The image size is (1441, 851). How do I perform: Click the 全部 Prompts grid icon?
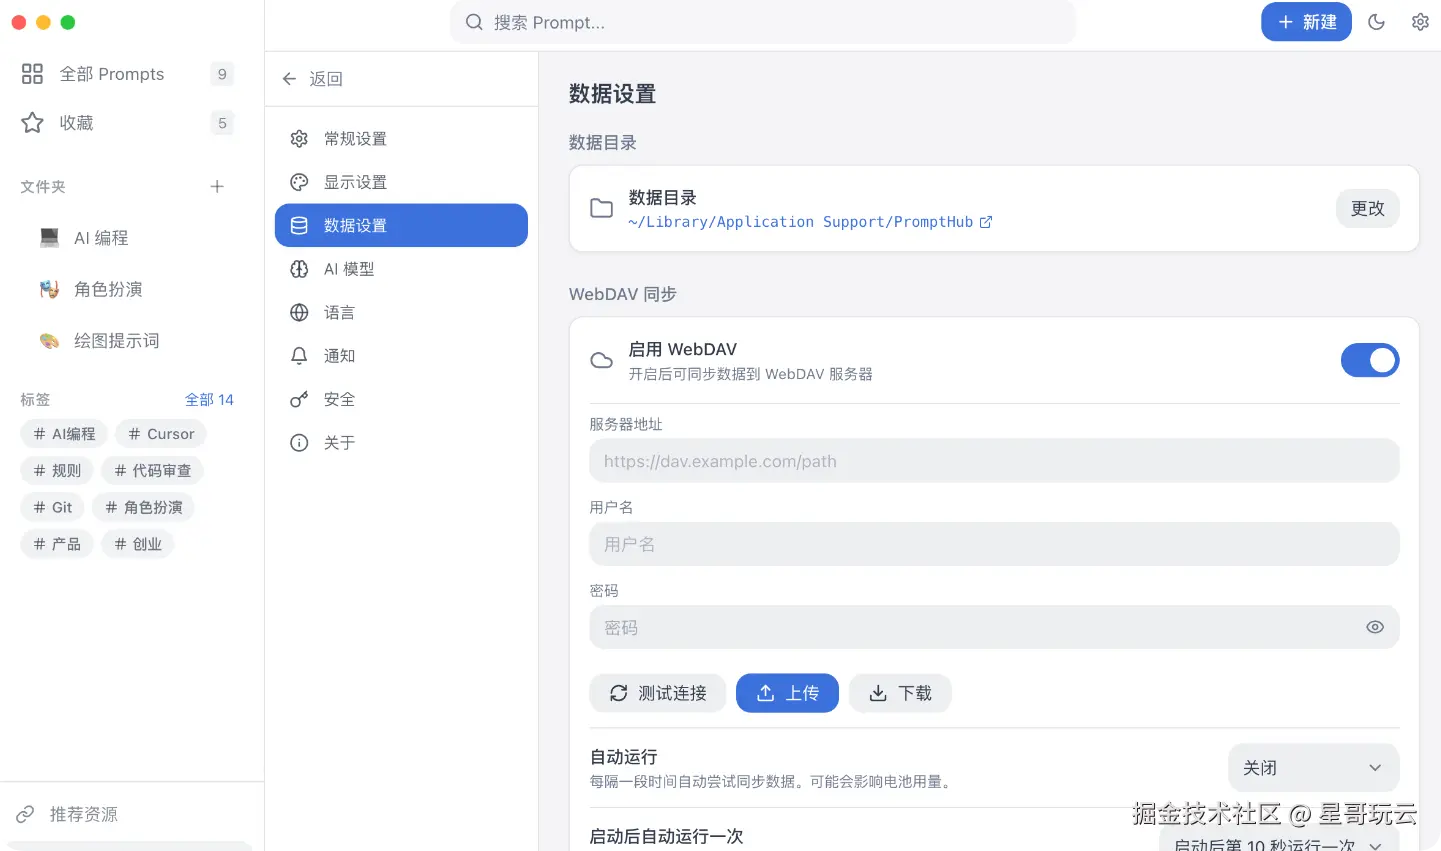tap(32, 74)
